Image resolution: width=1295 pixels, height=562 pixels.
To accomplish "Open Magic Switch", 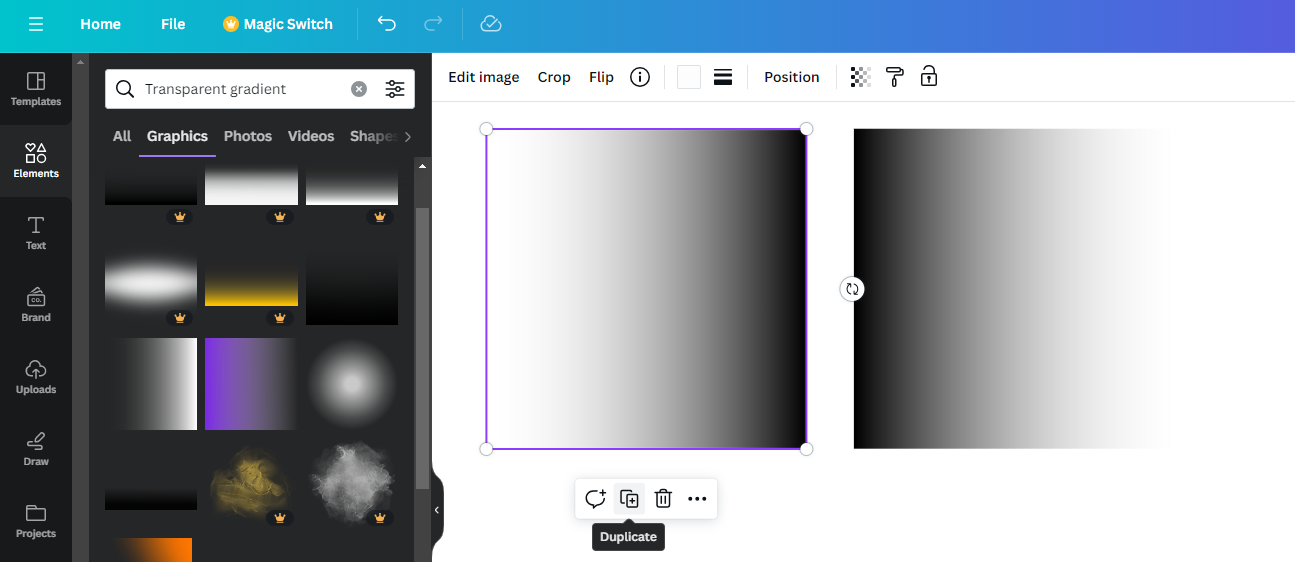I will 278,24.
